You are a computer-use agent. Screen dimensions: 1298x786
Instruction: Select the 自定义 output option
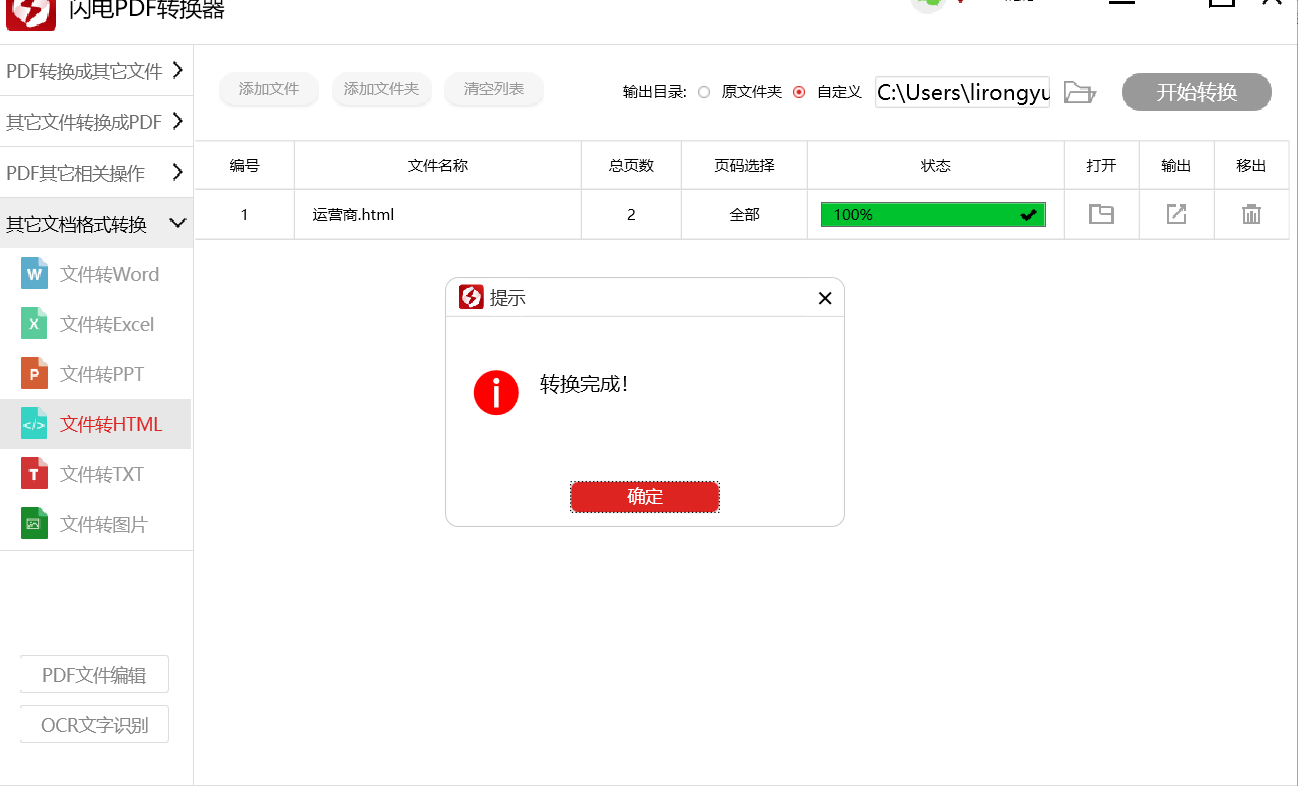798,92
